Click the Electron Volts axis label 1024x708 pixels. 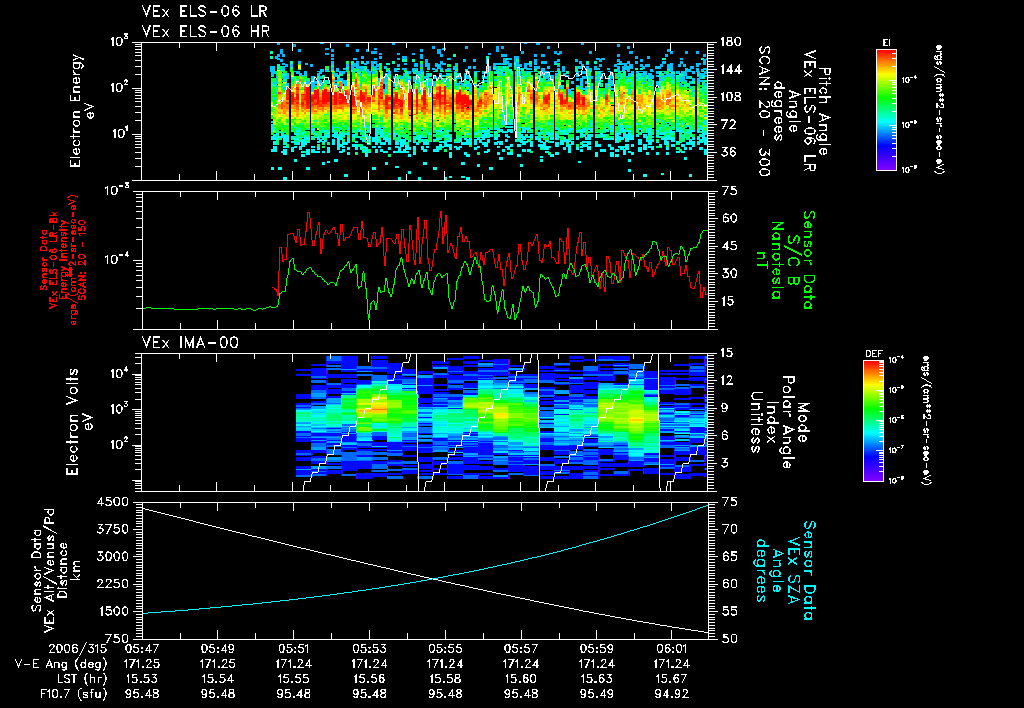(x=78, y=422)
